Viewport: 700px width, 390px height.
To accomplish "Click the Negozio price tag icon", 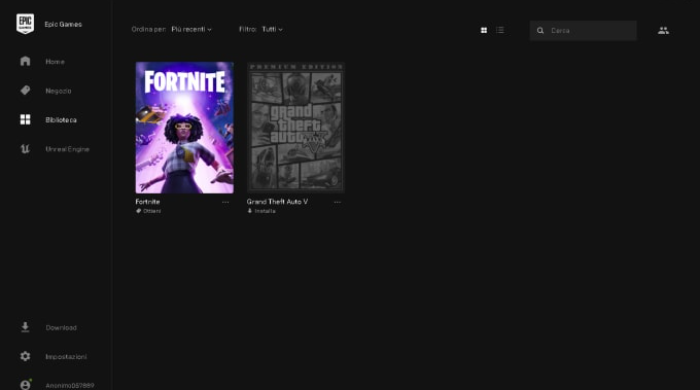I will (x=25, y=90).
